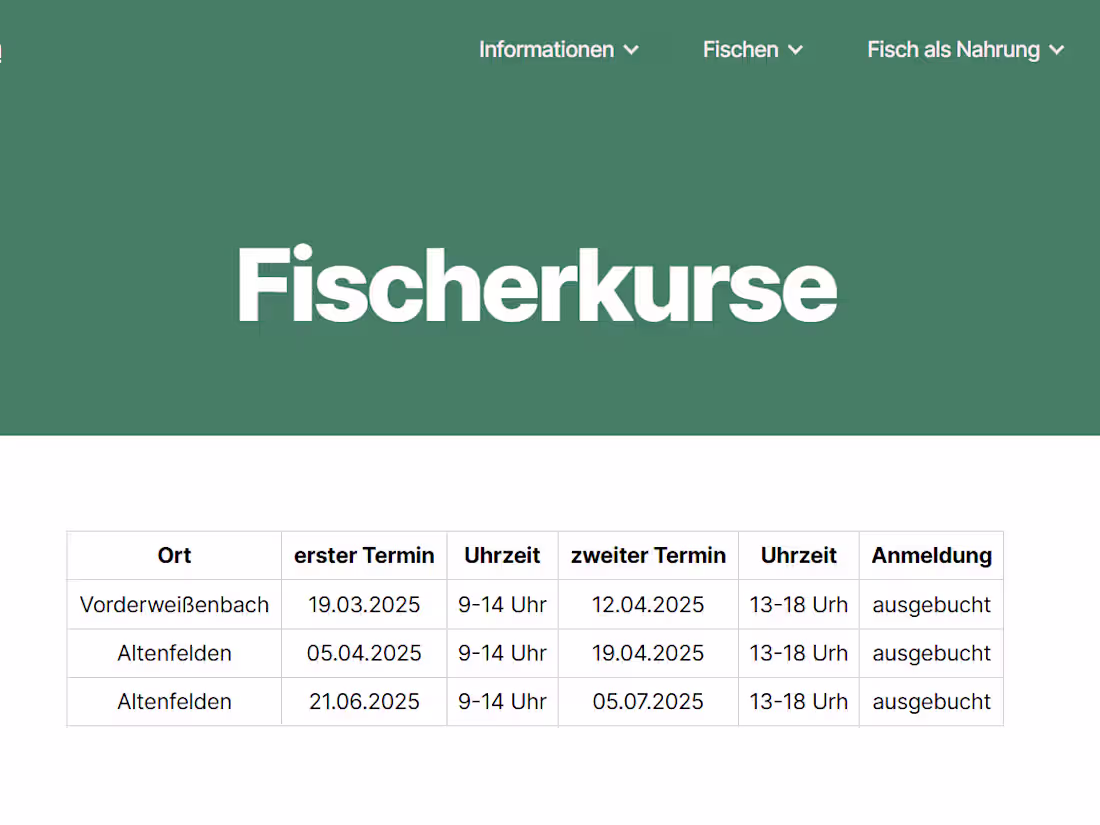Click the Ort column header

(174, 556)
